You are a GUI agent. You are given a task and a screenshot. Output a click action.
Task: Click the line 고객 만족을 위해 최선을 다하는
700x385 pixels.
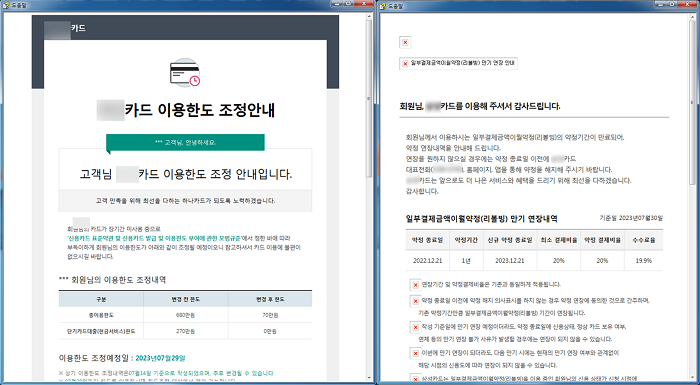[x=185, y=201]
